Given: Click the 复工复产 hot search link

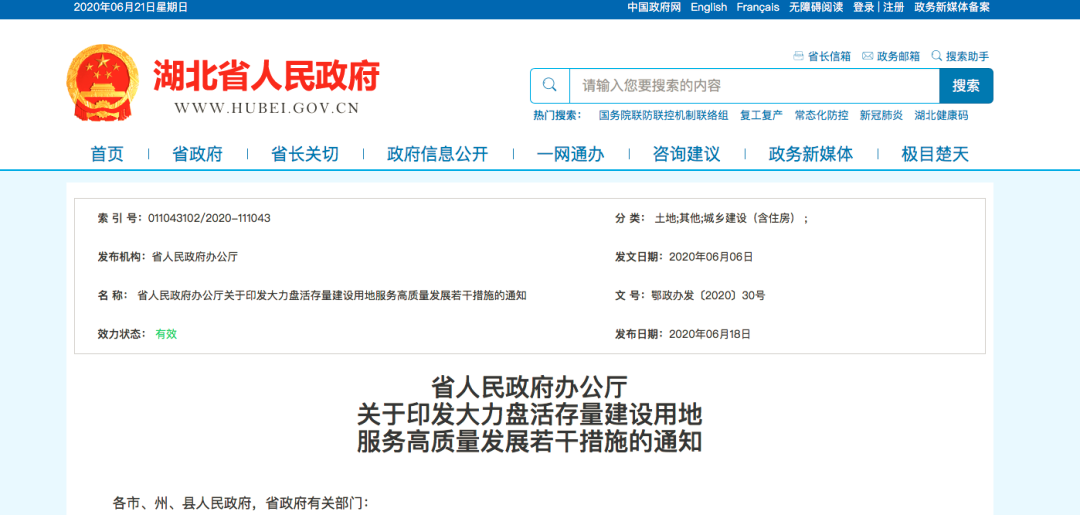Looking at the screenshot, I should tap(761, 115).
